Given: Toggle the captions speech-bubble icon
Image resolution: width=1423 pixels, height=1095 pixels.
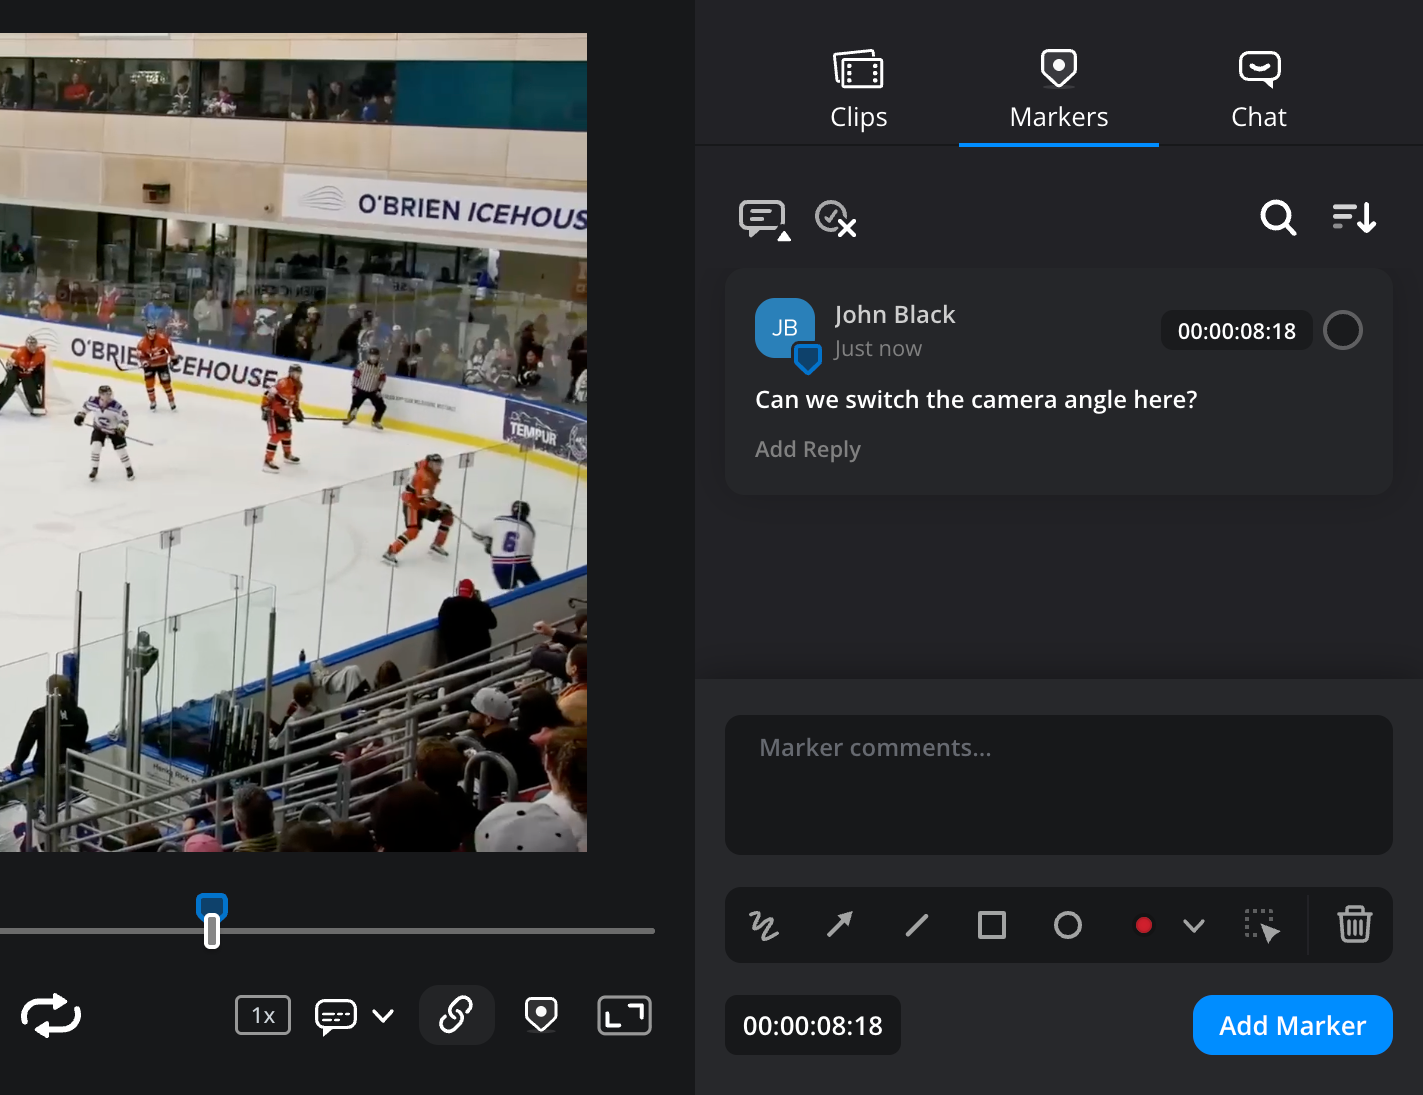Looking at the screenshot, I should pyautogui.click(x=336, y=1016).
